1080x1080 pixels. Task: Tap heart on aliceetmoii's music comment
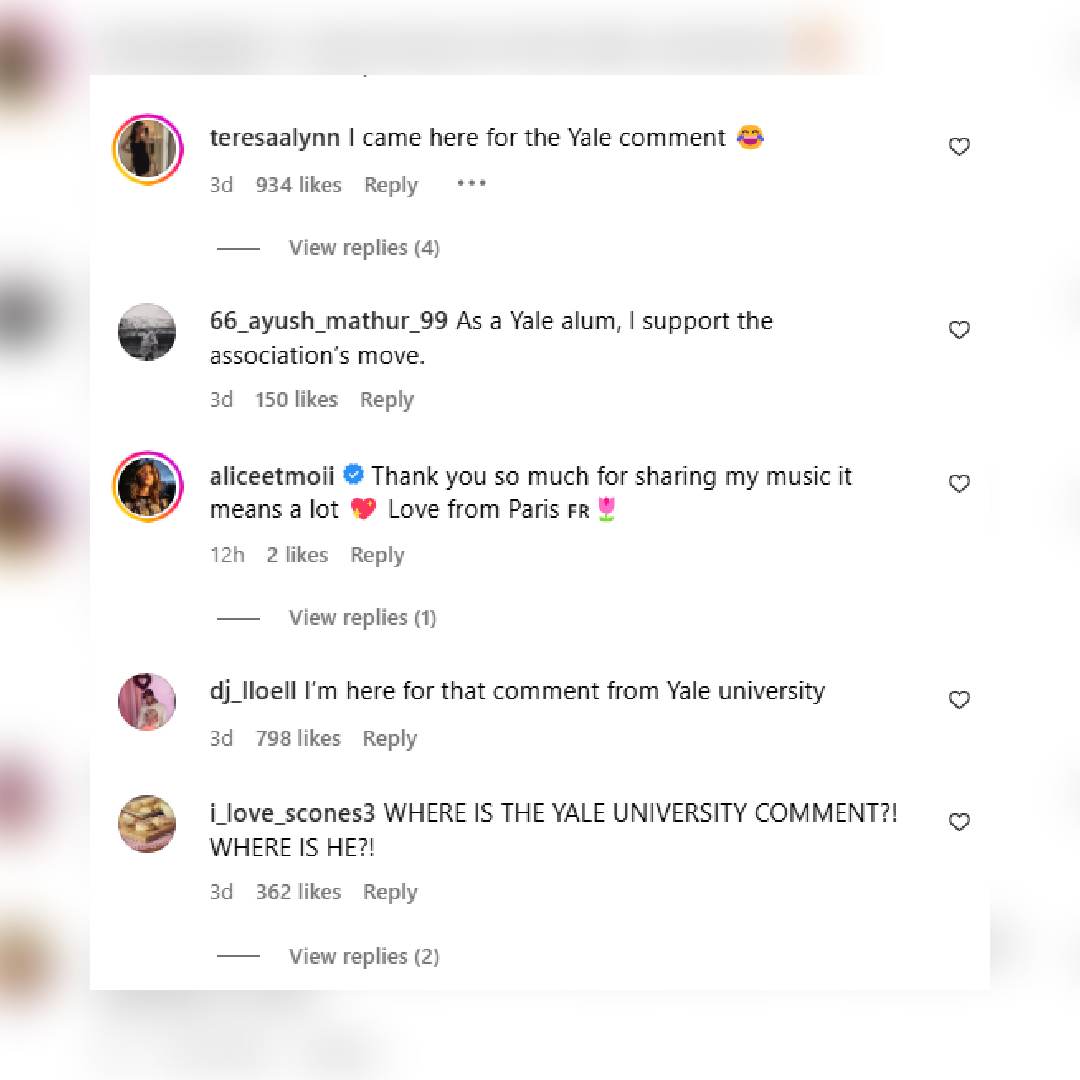click(x=959, y=484)
